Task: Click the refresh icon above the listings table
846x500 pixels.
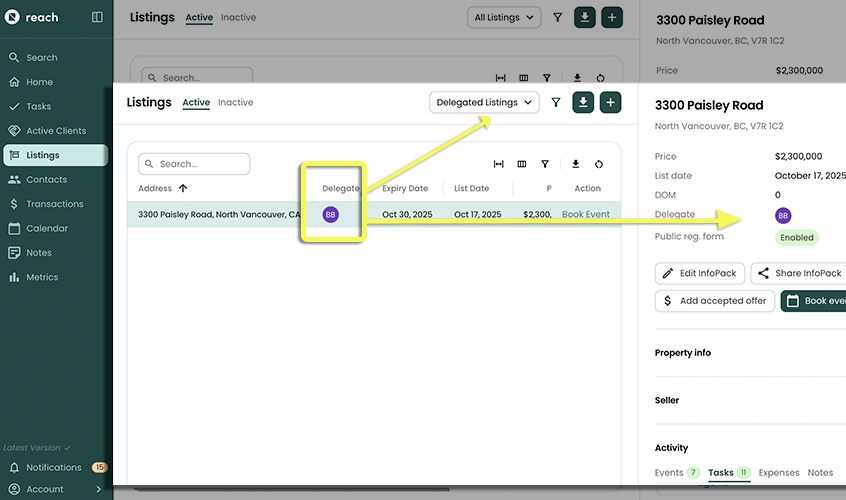Action: pos(599,164)
